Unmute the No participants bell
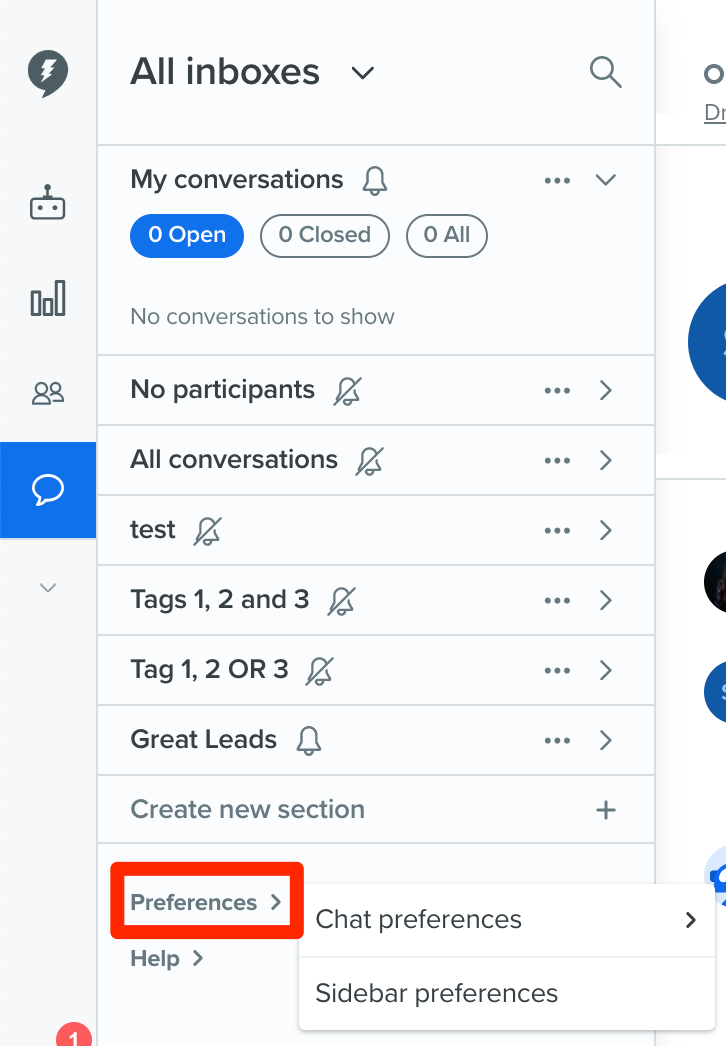This screenshot has width=726, height=1046. click(x=347, y=391)
